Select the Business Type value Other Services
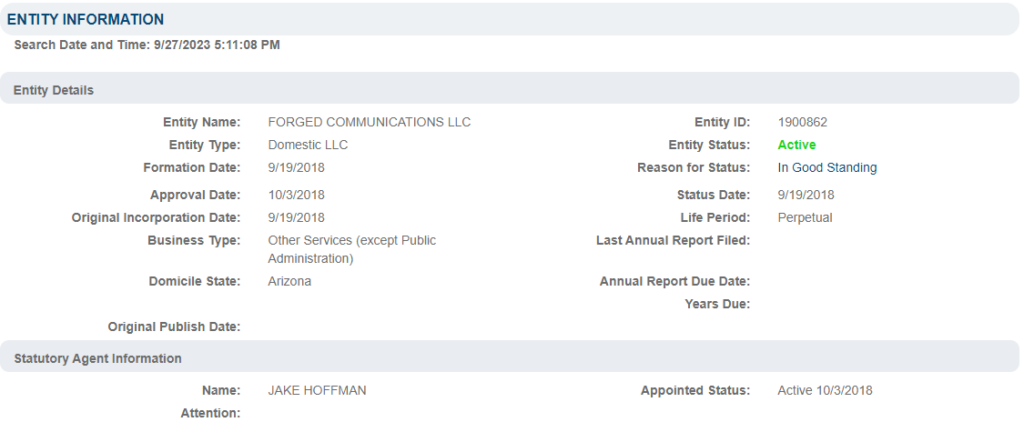 (352, 250)
